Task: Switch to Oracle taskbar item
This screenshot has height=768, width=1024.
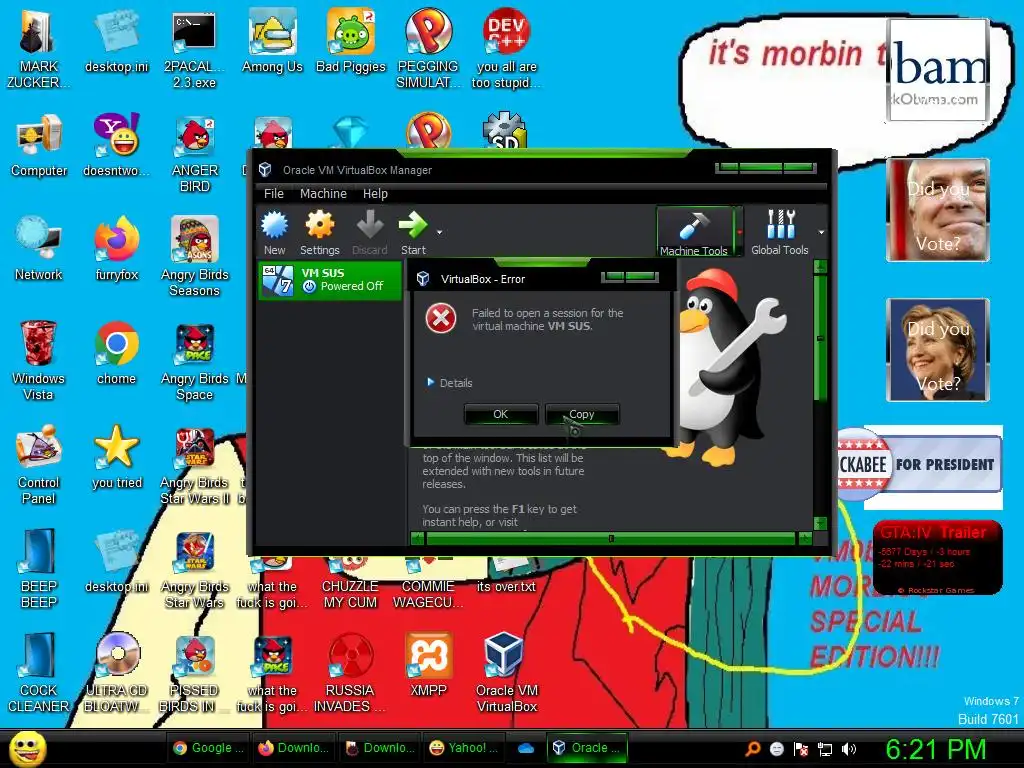Action: tap(586, 748)
